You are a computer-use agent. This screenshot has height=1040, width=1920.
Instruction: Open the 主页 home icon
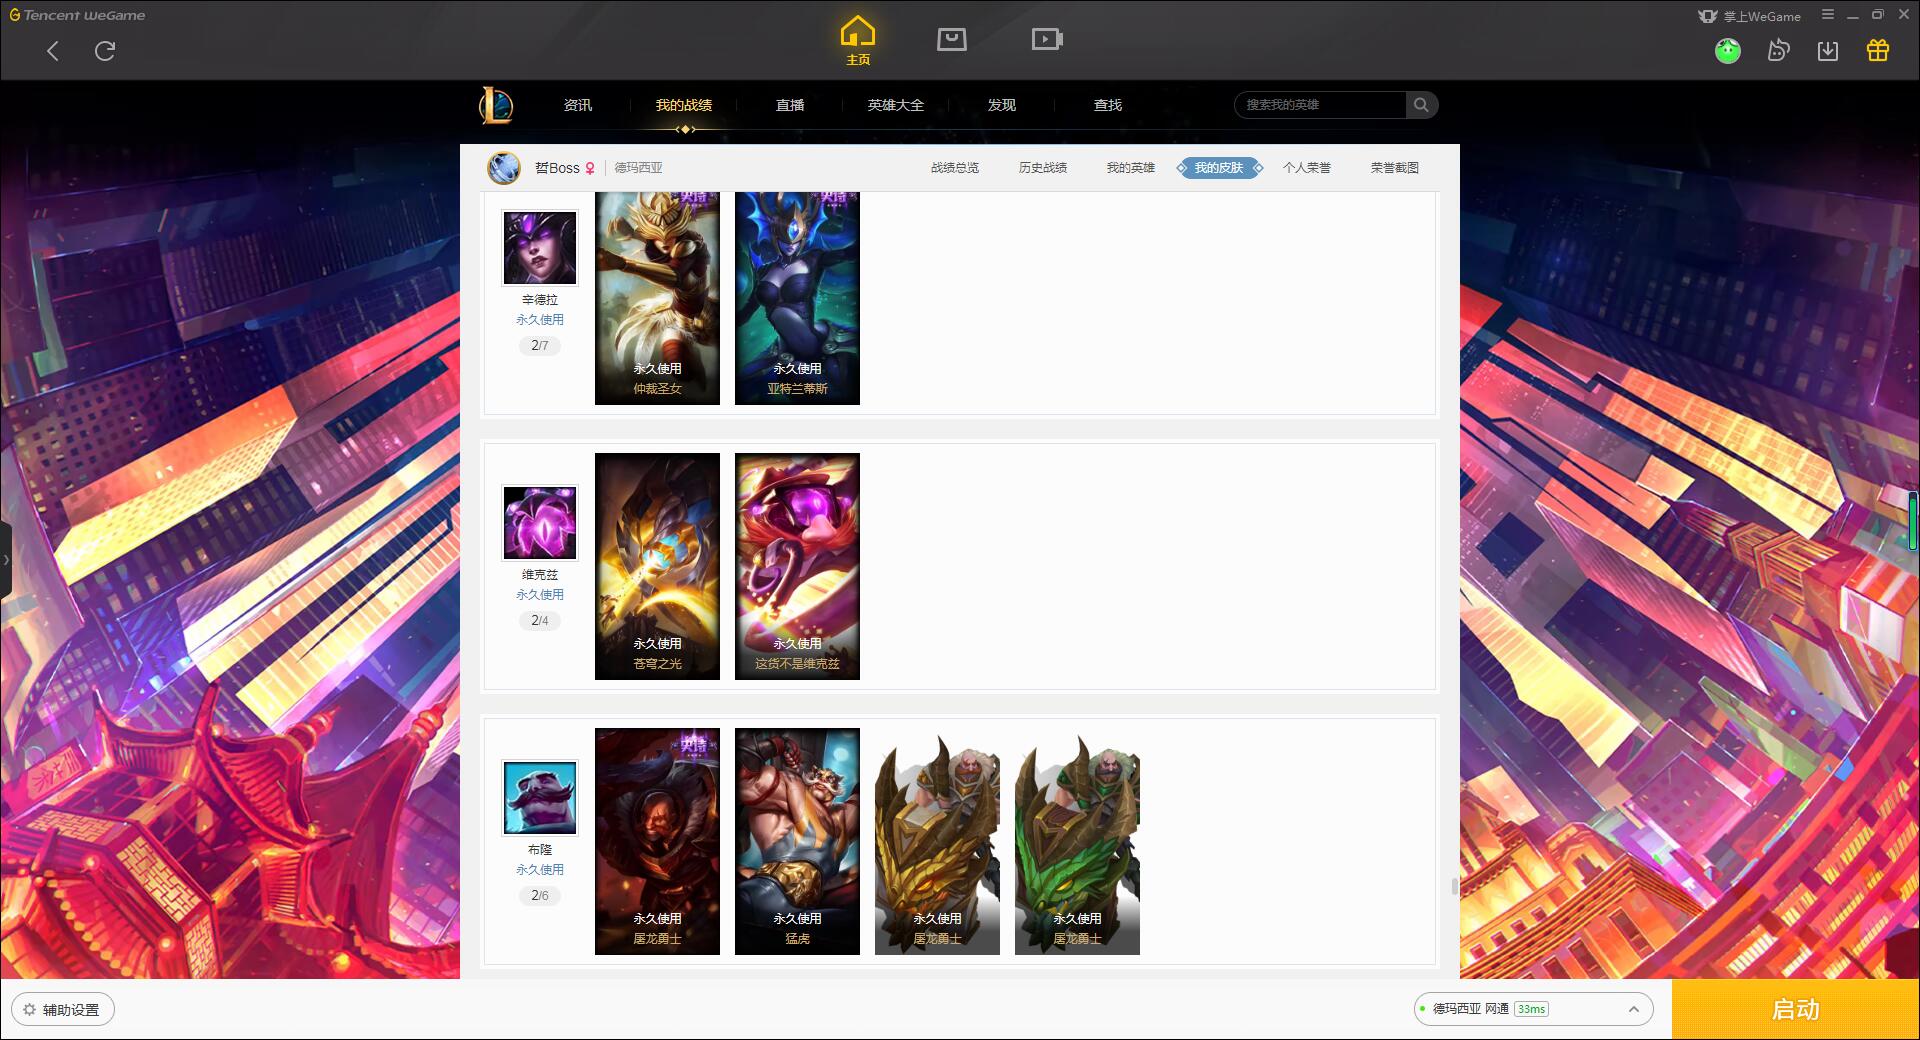click(857, 41)
